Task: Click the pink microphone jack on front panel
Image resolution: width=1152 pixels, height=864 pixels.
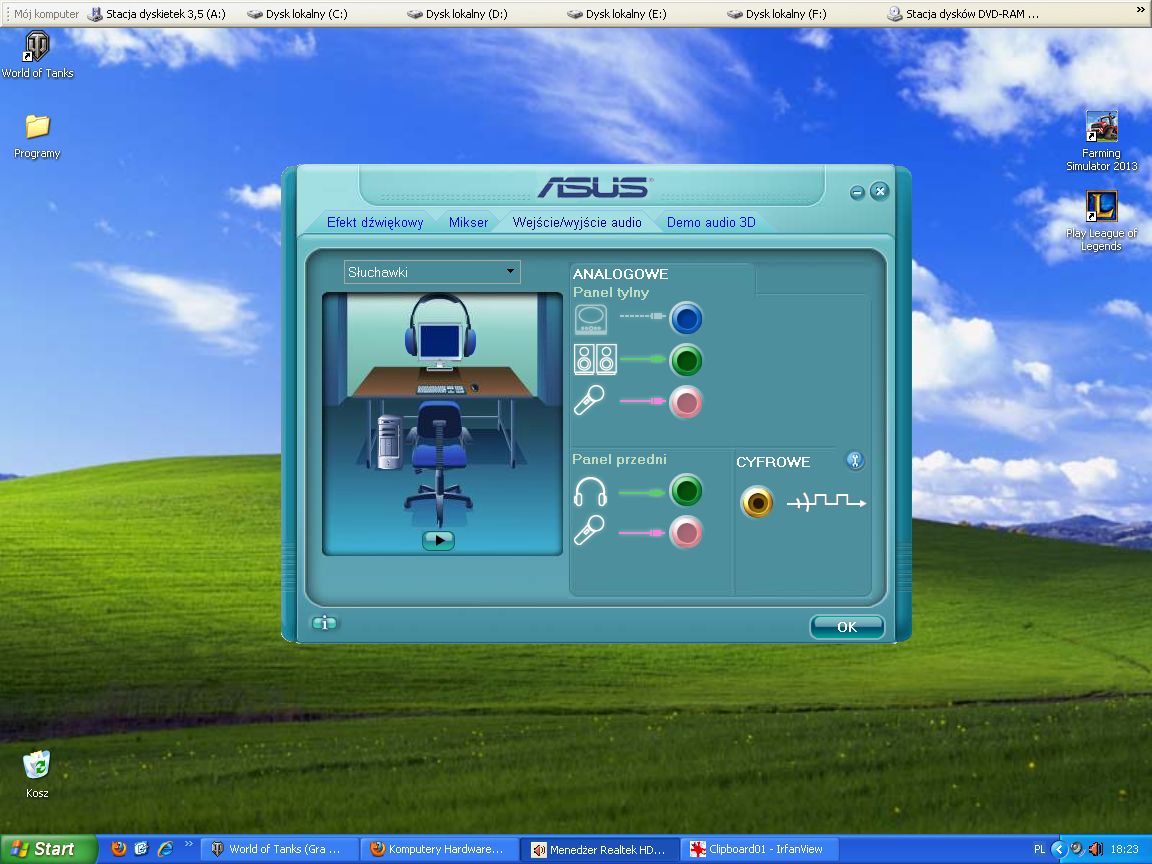Action: [x=686, y=533]
